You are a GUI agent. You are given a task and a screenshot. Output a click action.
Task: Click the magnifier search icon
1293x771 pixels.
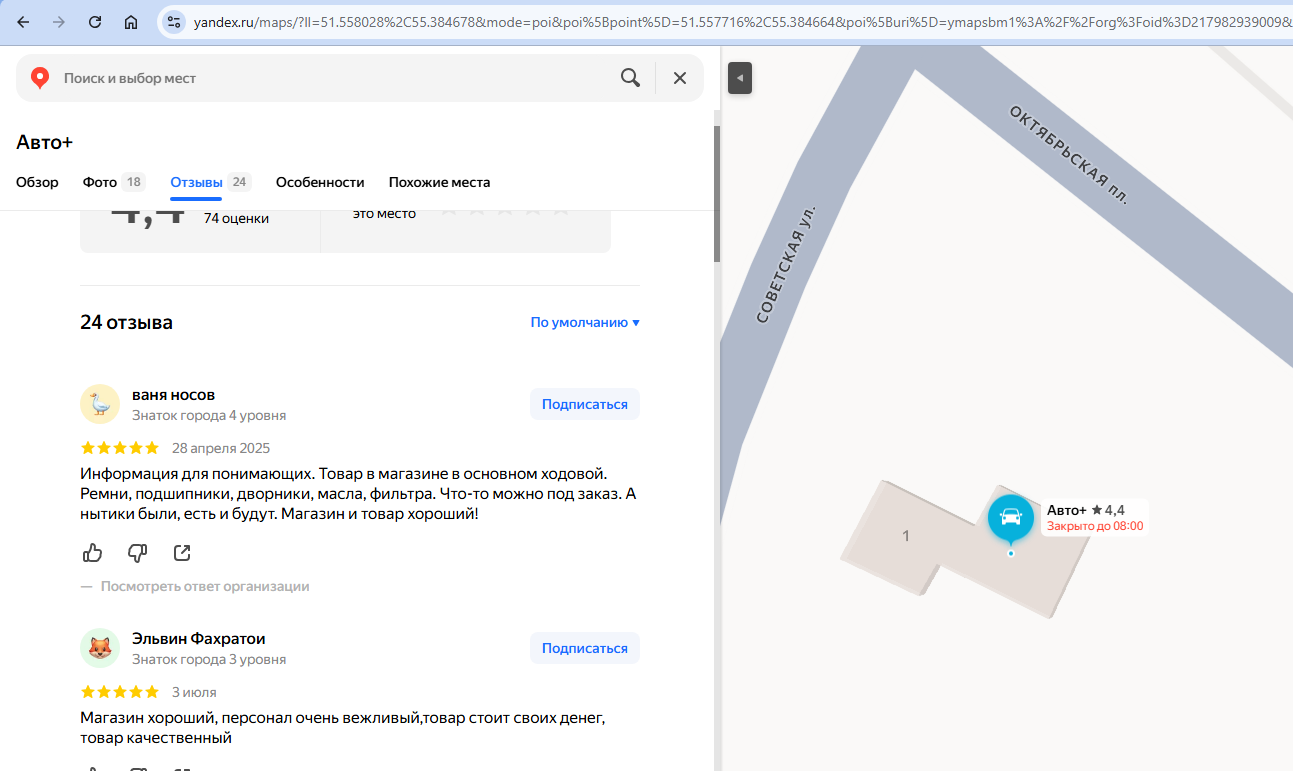tap(630, 78)
